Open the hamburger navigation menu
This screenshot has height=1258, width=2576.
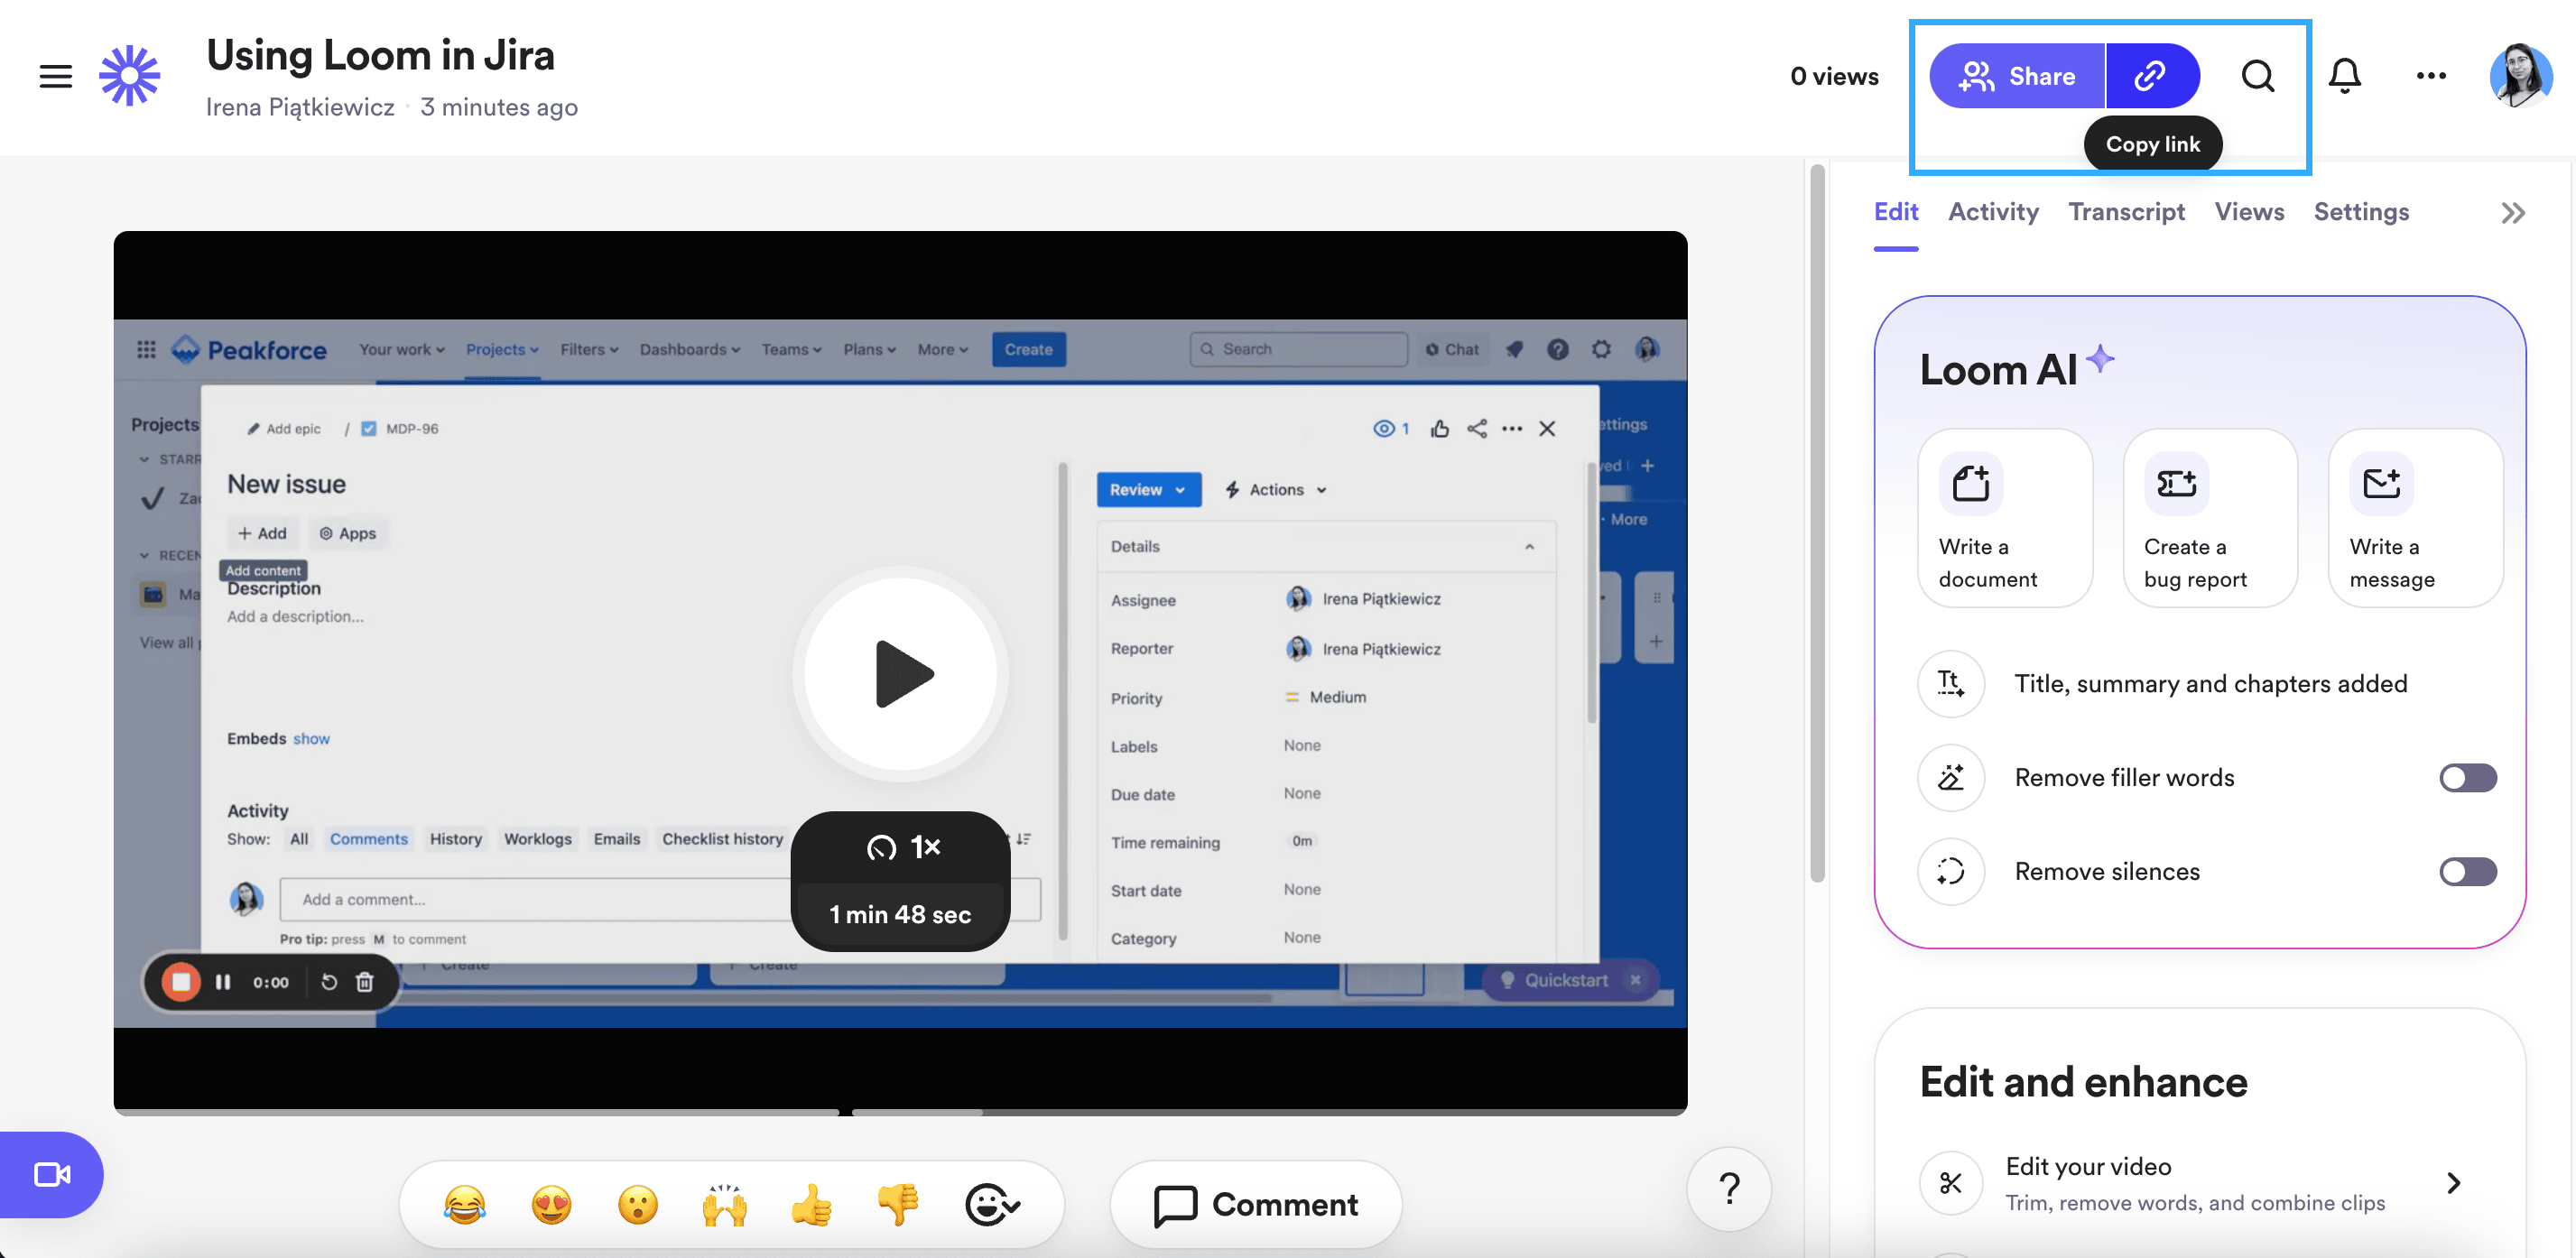tap(56, 76)
